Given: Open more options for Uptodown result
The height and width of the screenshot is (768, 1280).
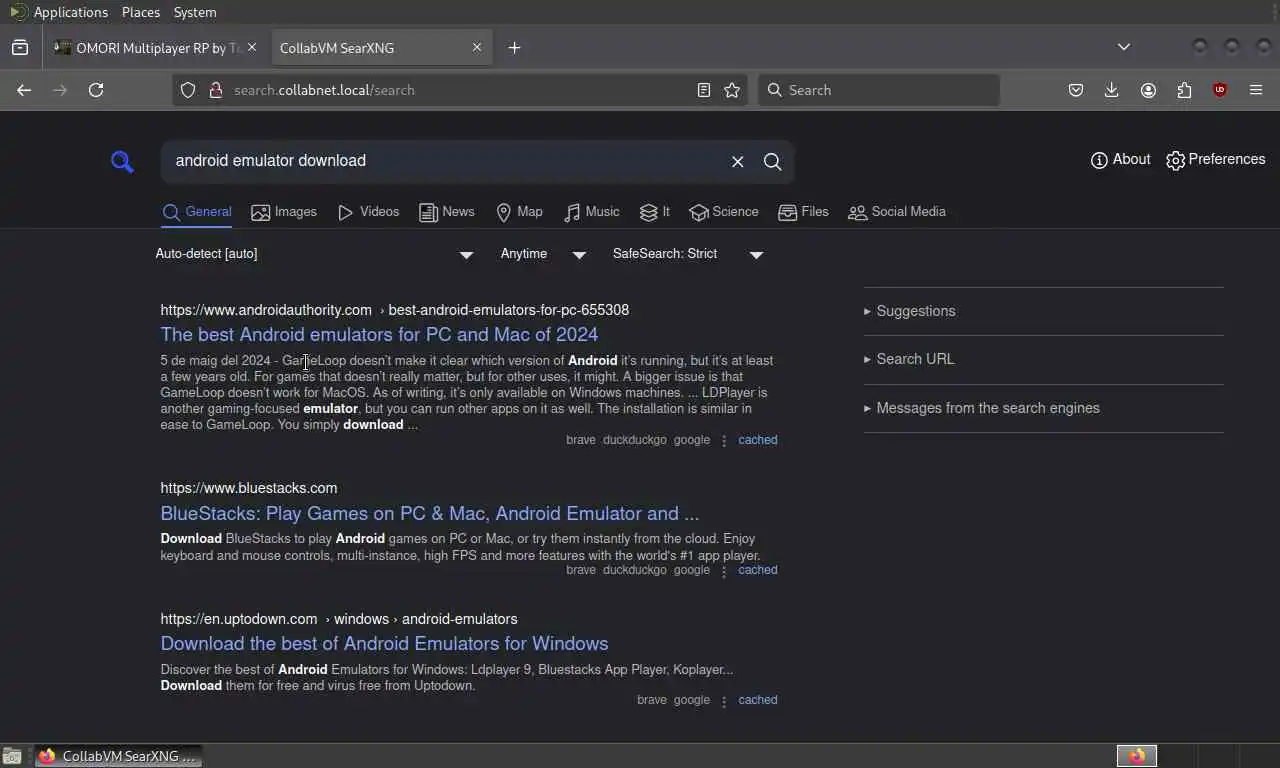Looking at the screenshot, I should 724,701.
